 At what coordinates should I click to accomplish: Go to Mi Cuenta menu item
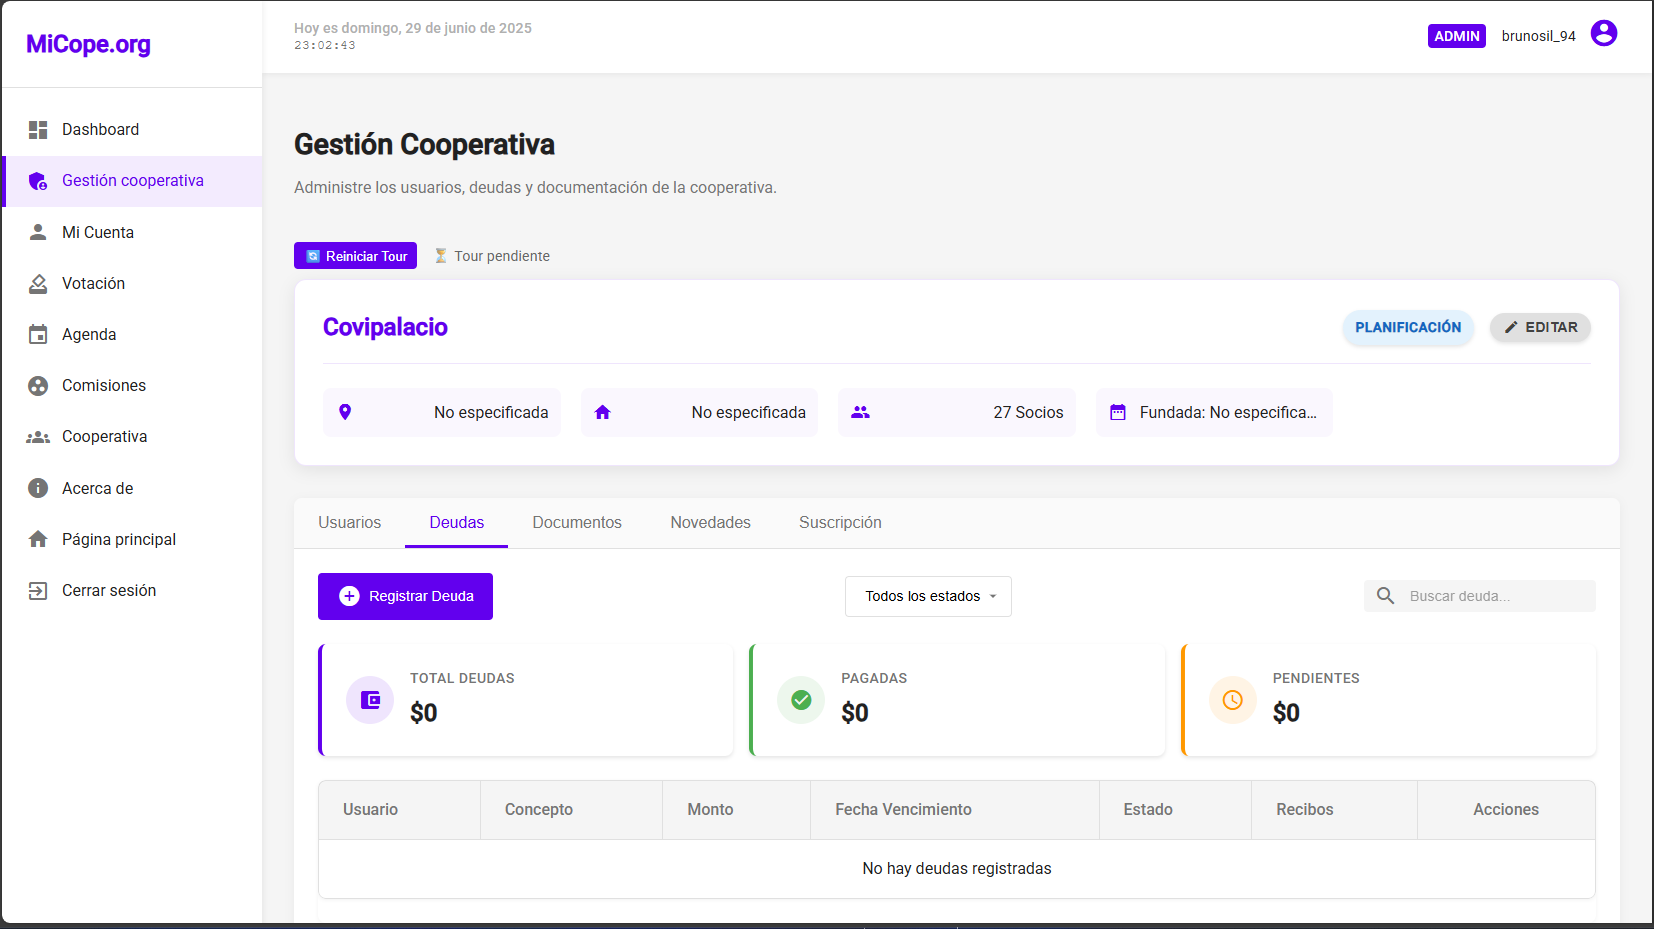[x=98, y=233]
